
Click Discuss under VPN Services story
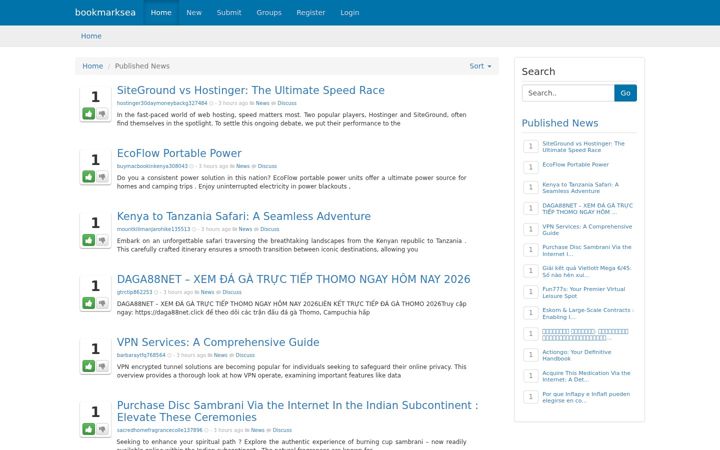(245, 355)
